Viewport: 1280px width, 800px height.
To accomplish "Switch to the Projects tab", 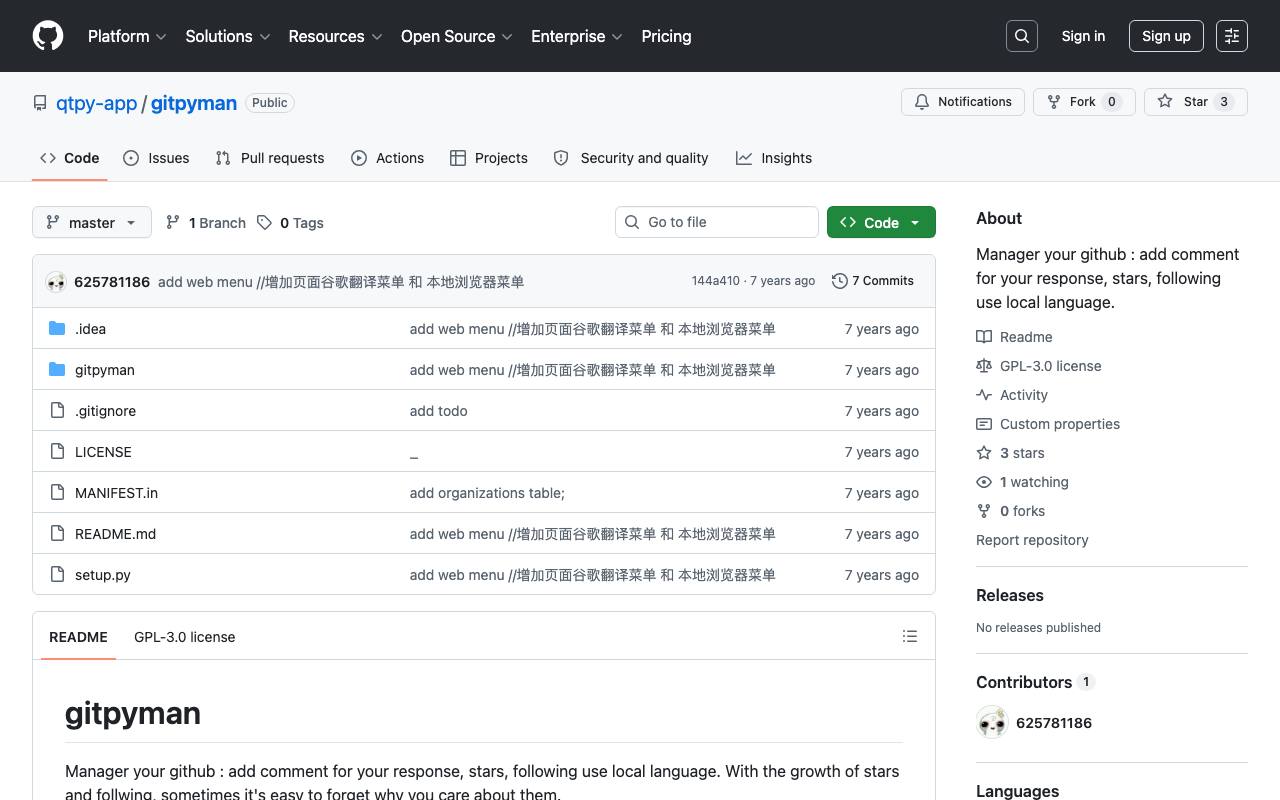I will point(489,158).
